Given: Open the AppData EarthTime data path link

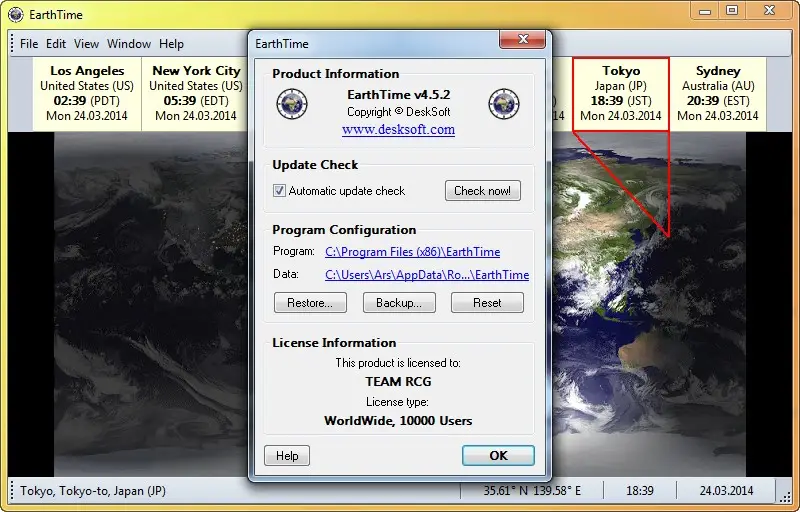Looking at the screenshot, I should click(x=427, y=275).
